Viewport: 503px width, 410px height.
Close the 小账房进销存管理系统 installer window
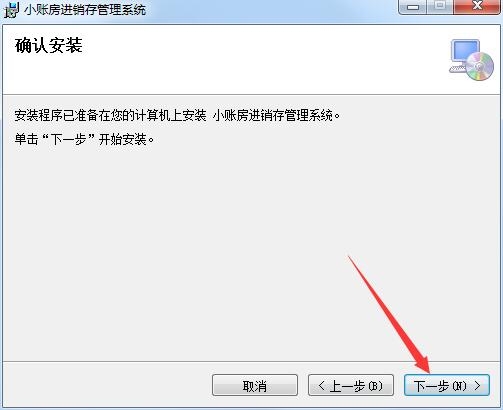point(477,7)
